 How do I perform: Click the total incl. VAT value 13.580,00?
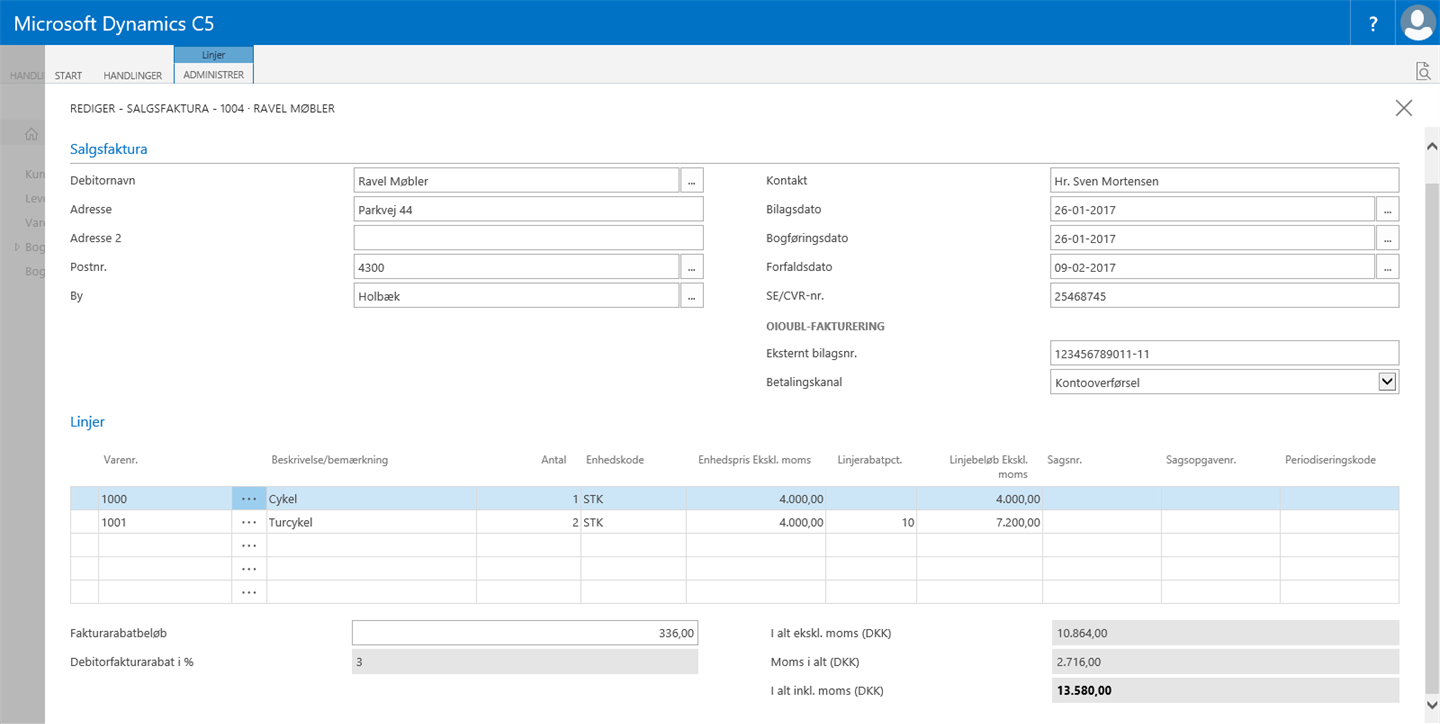(x=1225, y=690)
